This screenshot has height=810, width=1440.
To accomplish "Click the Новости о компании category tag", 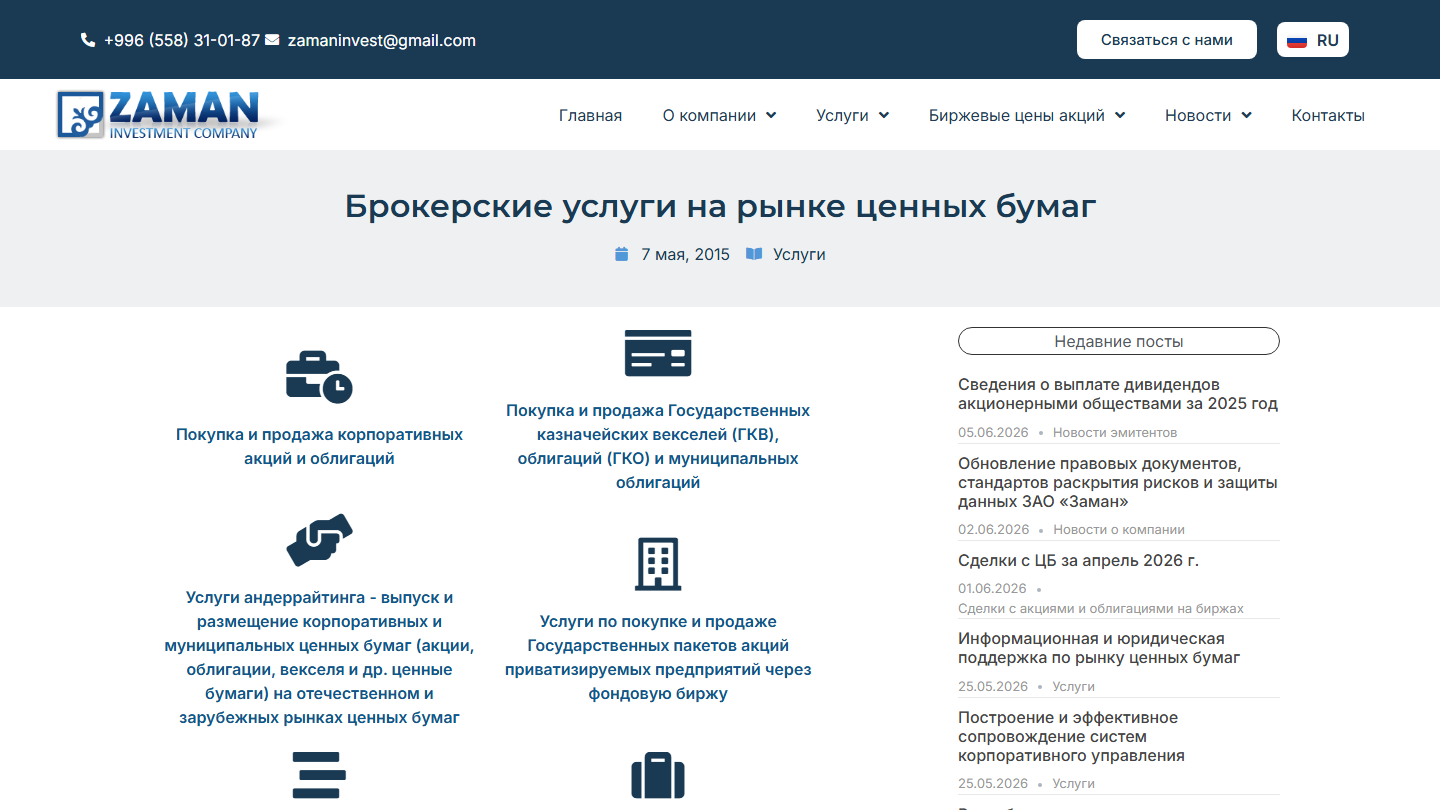I will (x=1119, y=529).
